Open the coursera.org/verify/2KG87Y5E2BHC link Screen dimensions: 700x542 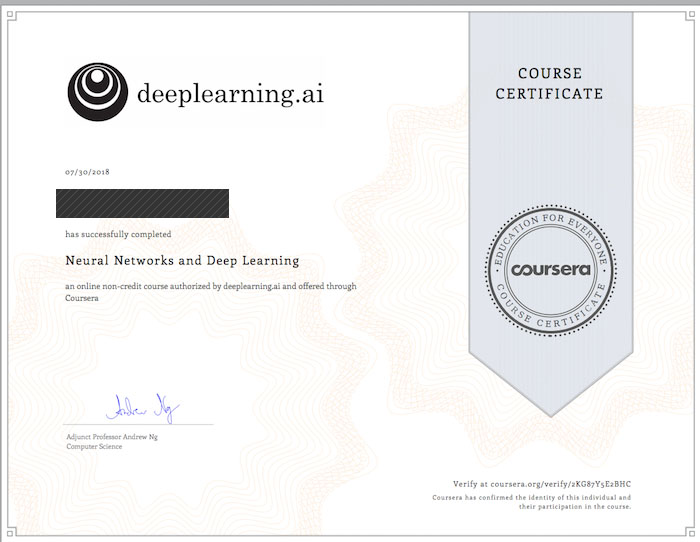click(x=560, y=484)
